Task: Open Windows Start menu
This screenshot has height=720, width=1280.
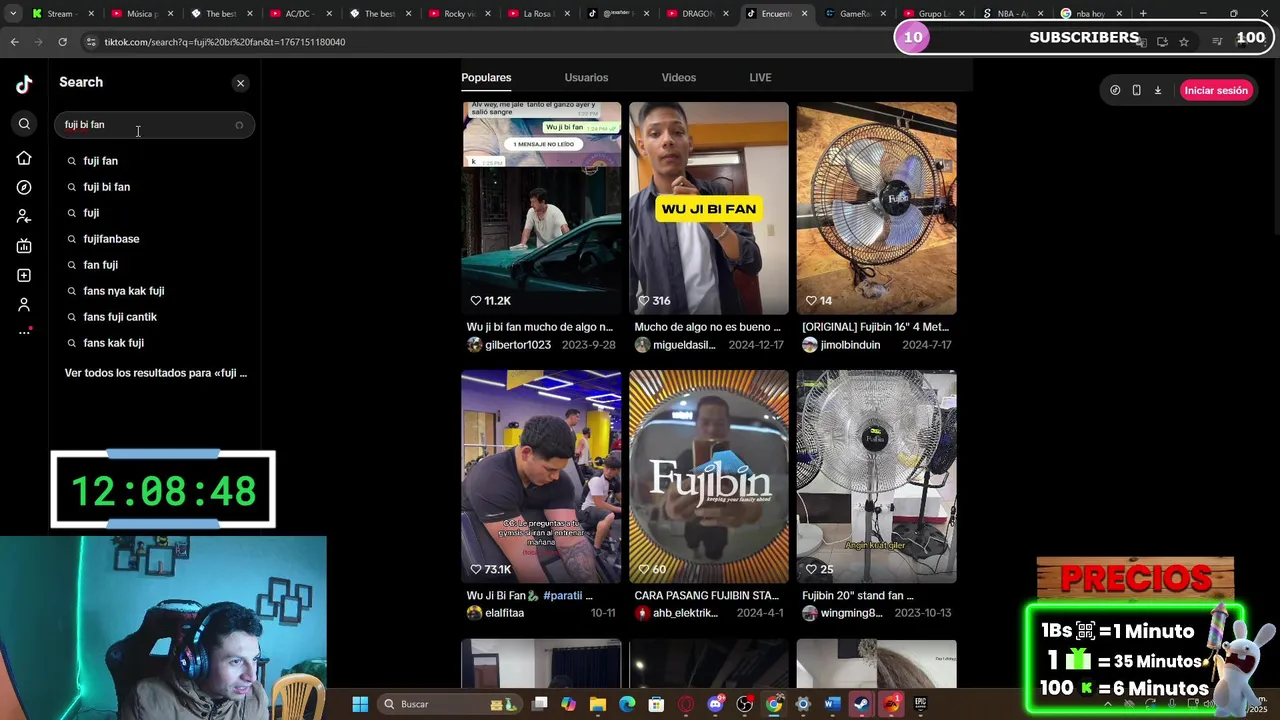Action: 360,704
